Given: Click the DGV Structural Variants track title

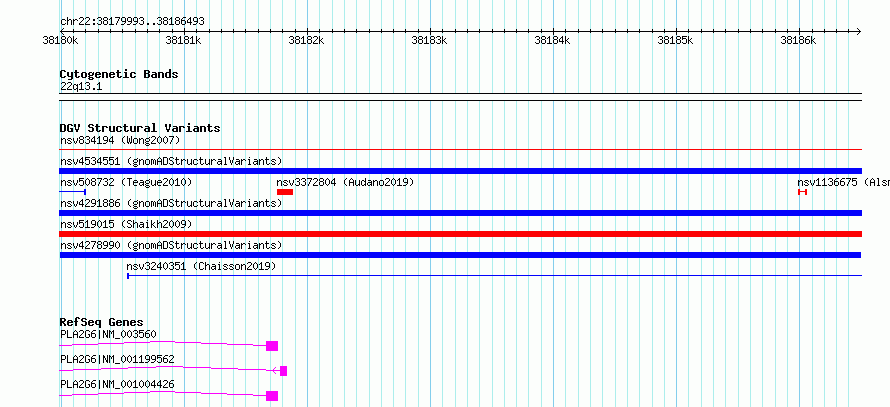Looking at the screenshot, I should click(140, 128).
